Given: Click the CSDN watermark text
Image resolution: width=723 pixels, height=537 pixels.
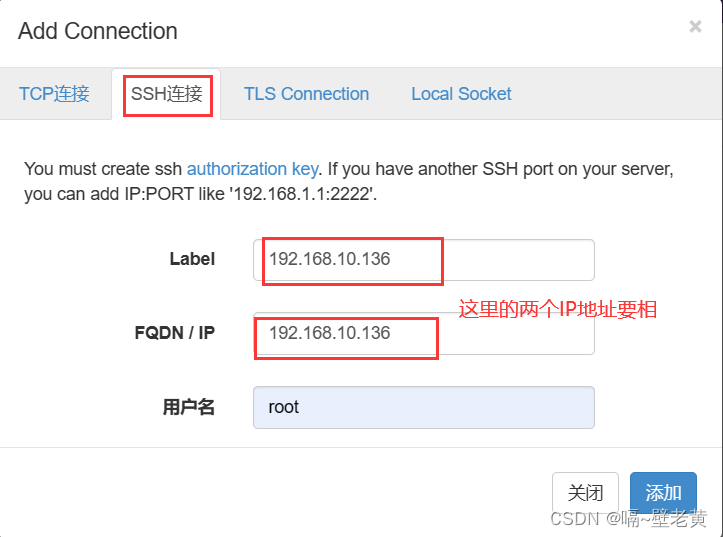Looking at the screenshot, I should tap(628, 519).
